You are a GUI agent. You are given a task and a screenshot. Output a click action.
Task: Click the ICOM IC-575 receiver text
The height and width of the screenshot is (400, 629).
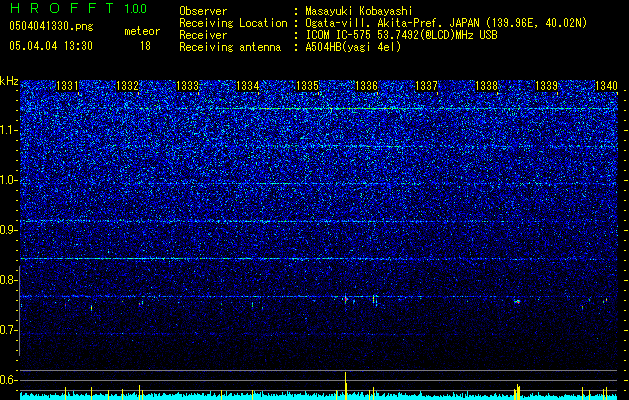(401, 35)
